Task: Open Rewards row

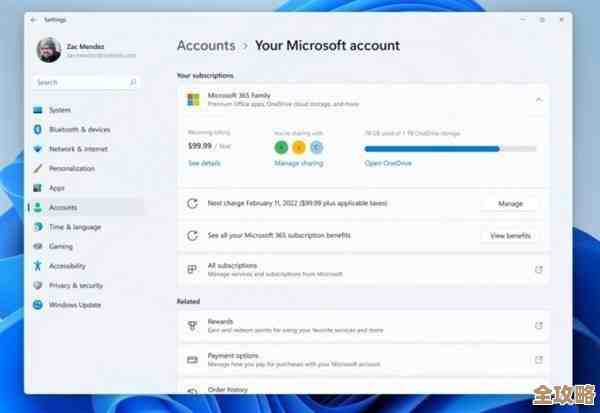Action: click(x=363, y=326)
